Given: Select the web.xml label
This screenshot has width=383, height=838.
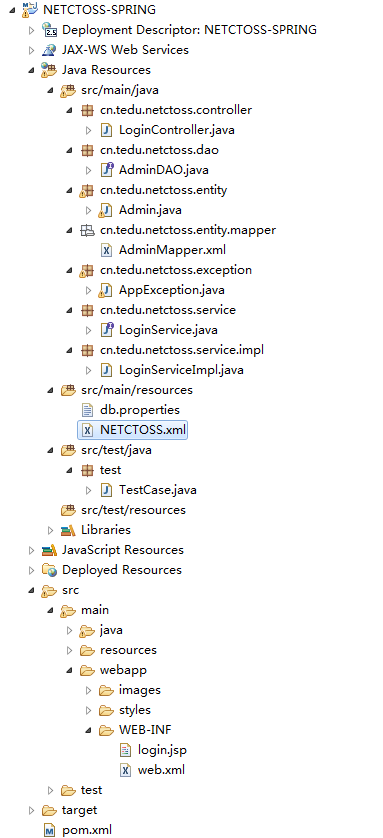Looking at the screenshot, I should click(161, 770).
